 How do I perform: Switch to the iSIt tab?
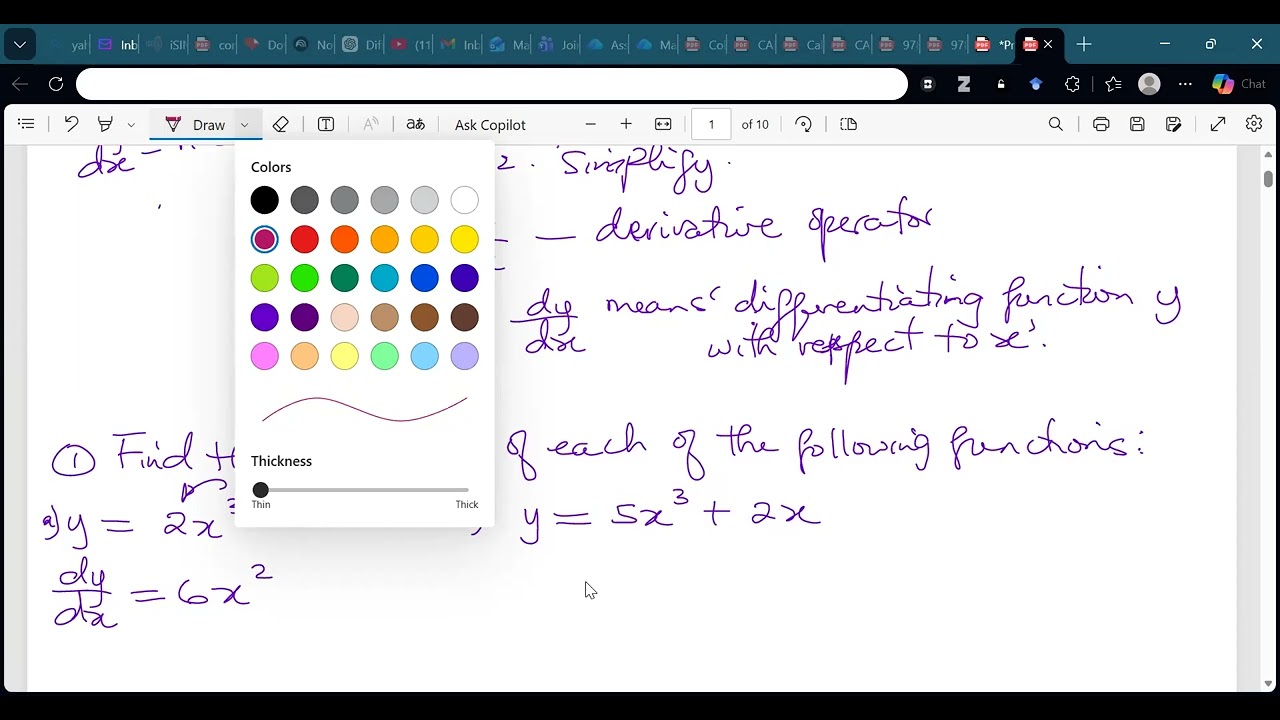tap(167, 44)
